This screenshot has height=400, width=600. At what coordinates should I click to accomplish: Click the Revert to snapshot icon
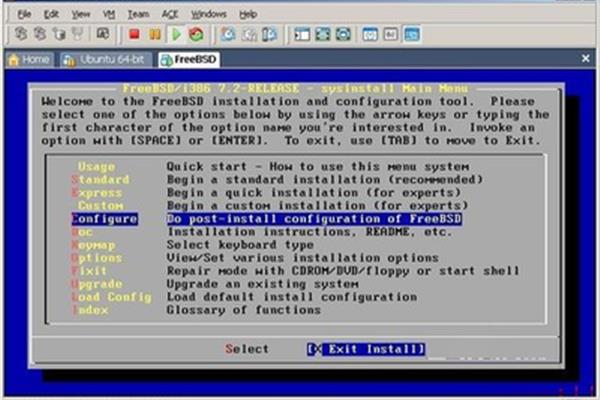tap(249, 34)
